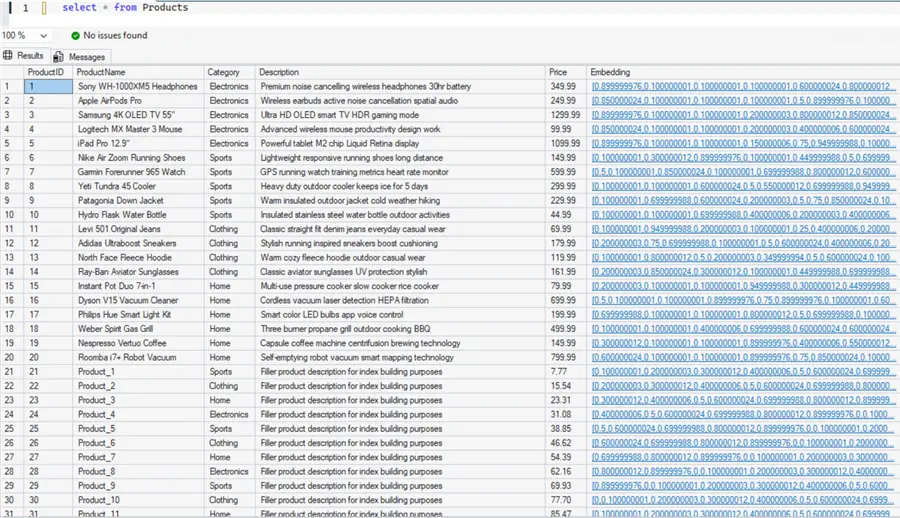Select the Logitech MX Master 3 Mouse cell
The width and height of the screenshot is (900, 518).
tap(138, 129)
